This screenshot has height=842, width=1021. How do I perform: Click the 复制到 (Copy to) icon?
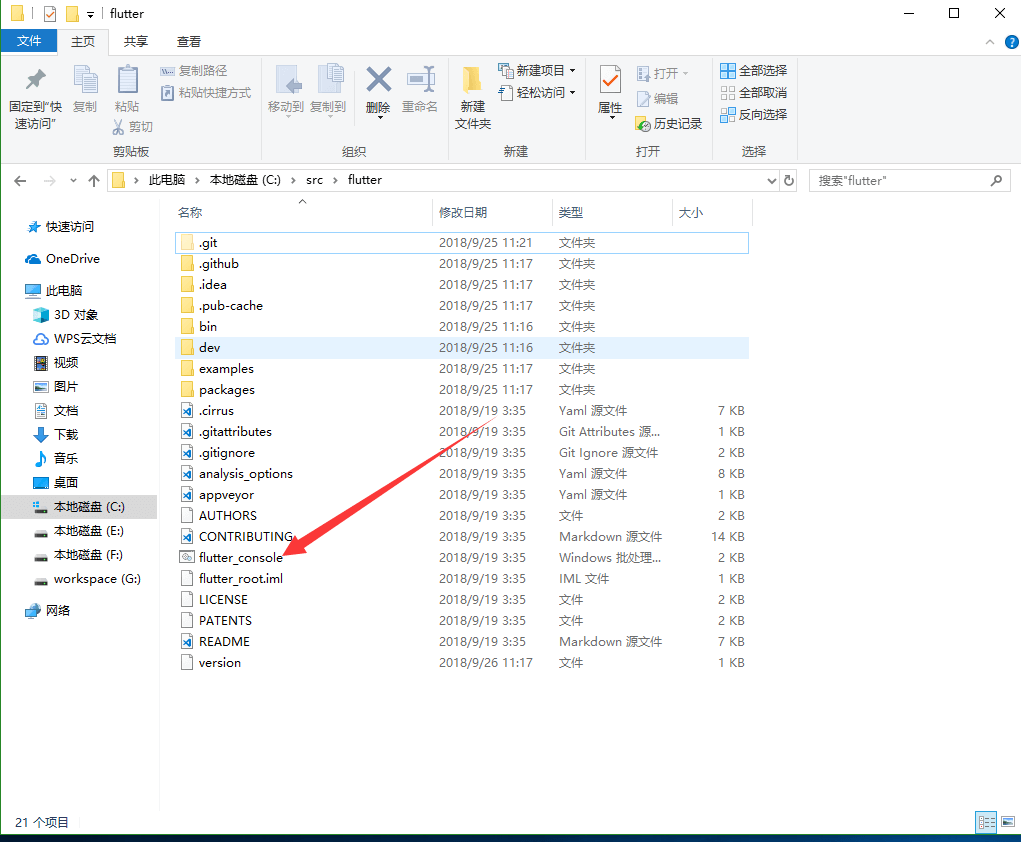coord(332,90)
